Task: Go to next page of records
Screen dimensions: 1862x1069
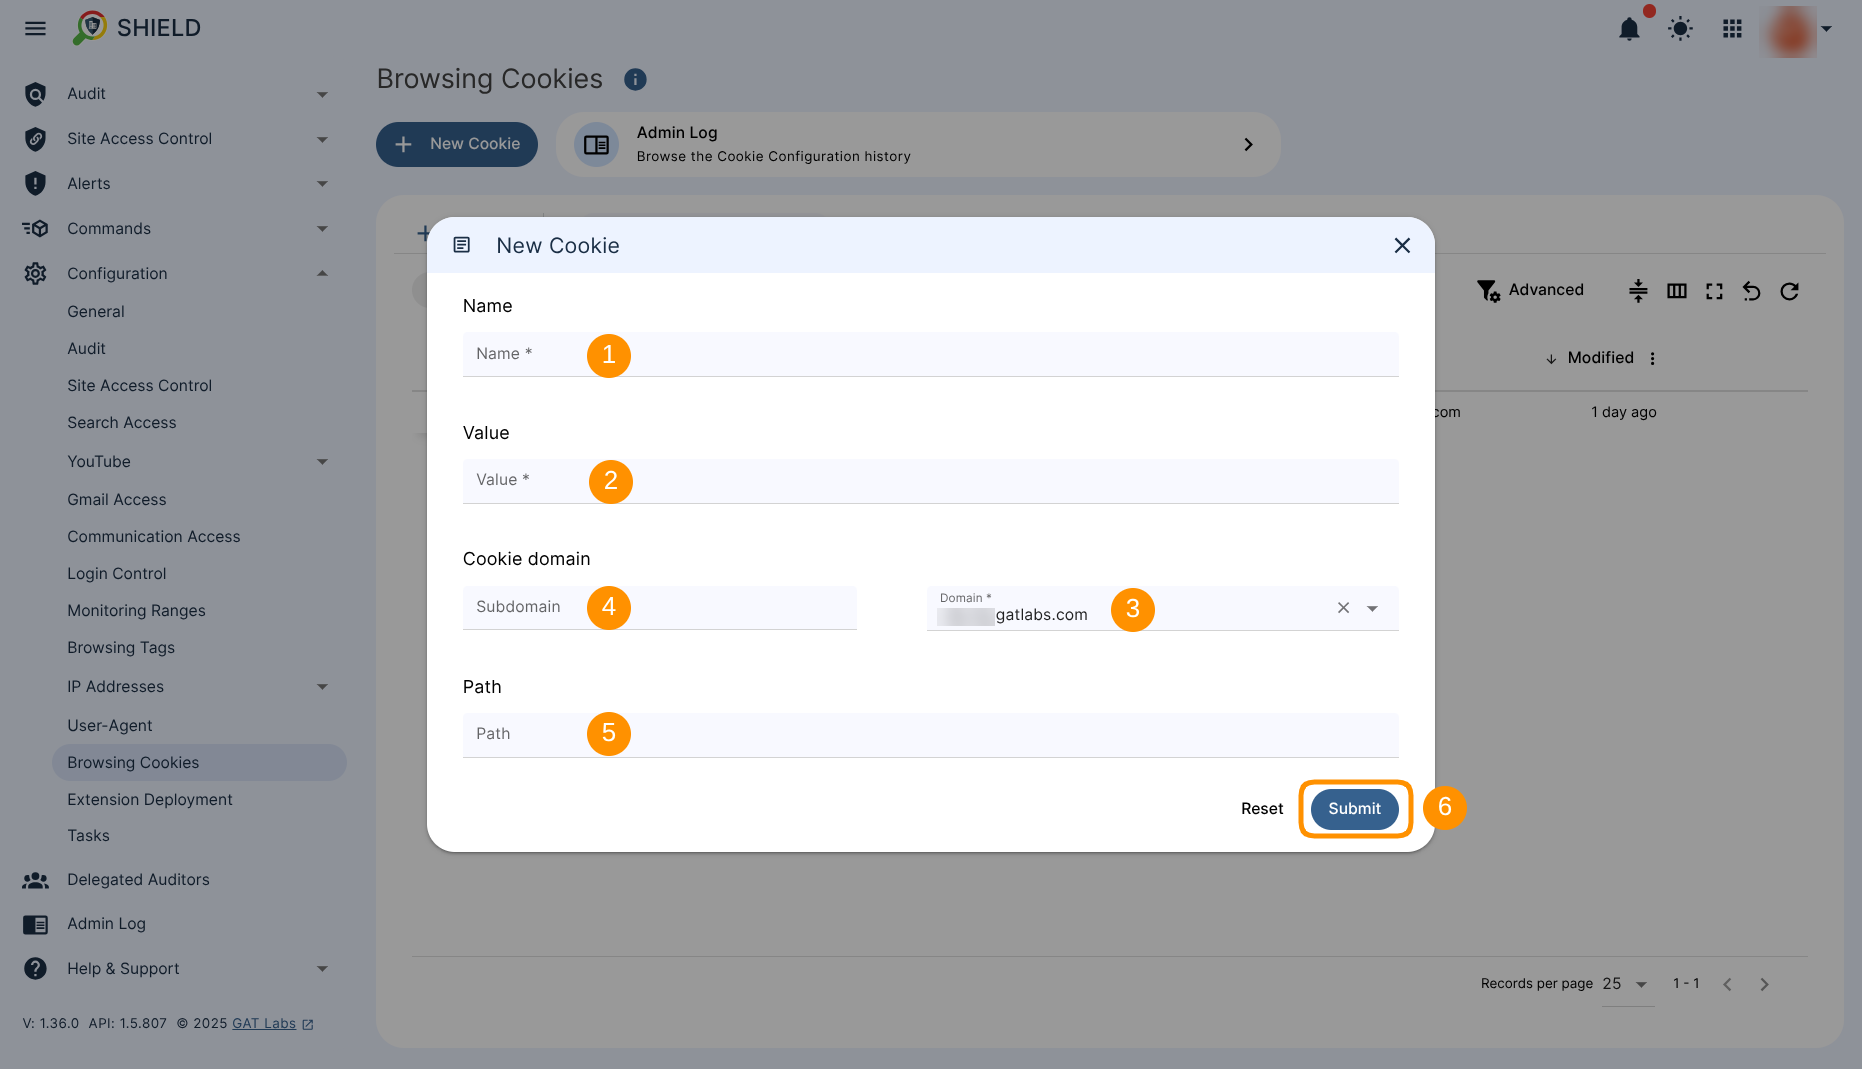Action: 1764,985
